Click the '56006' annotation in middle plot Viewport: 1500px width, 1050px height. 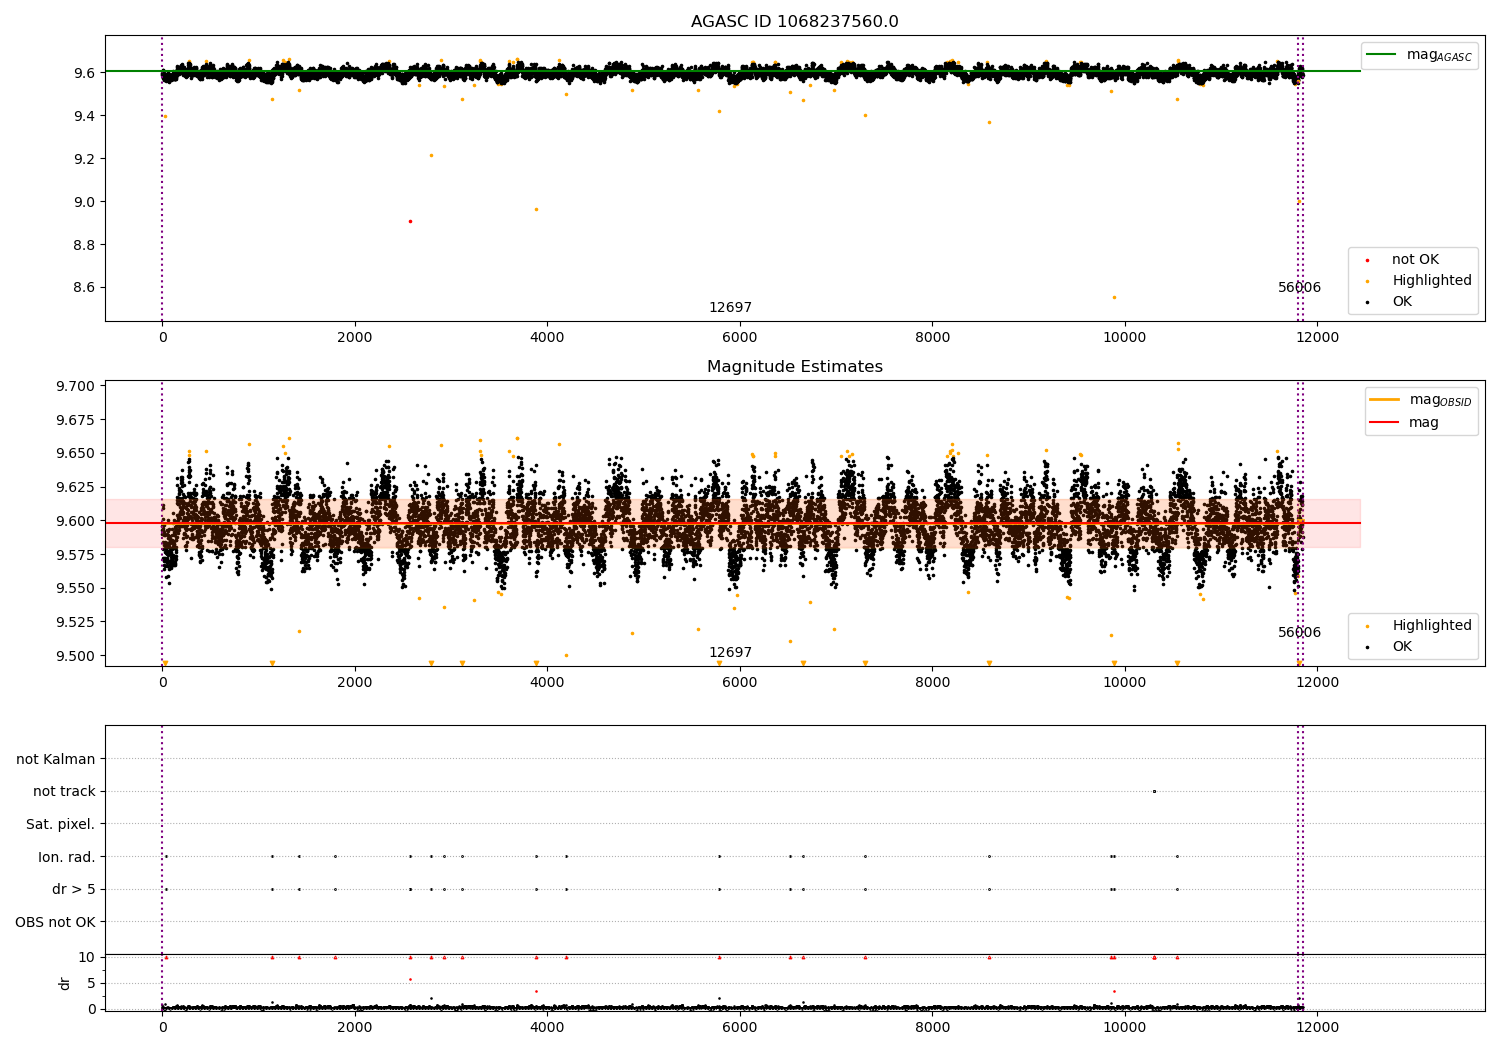click(1299, 633)
